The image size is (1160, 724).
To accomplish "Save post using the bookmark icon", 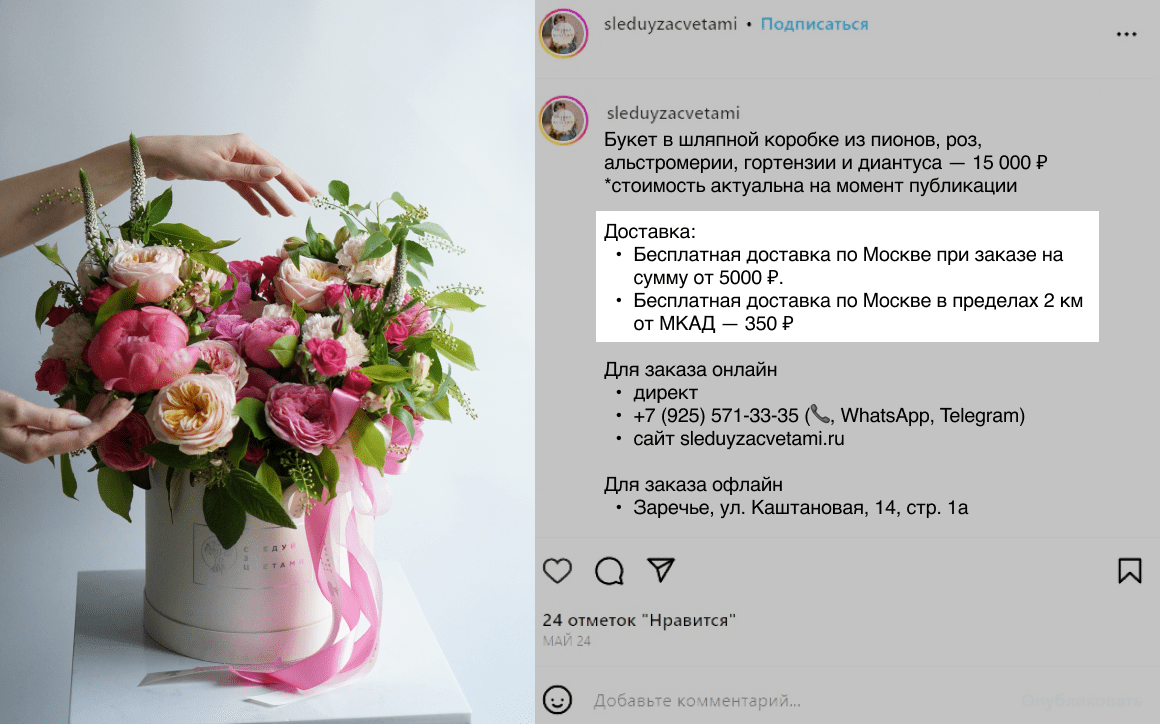I will coord(1129,571).
